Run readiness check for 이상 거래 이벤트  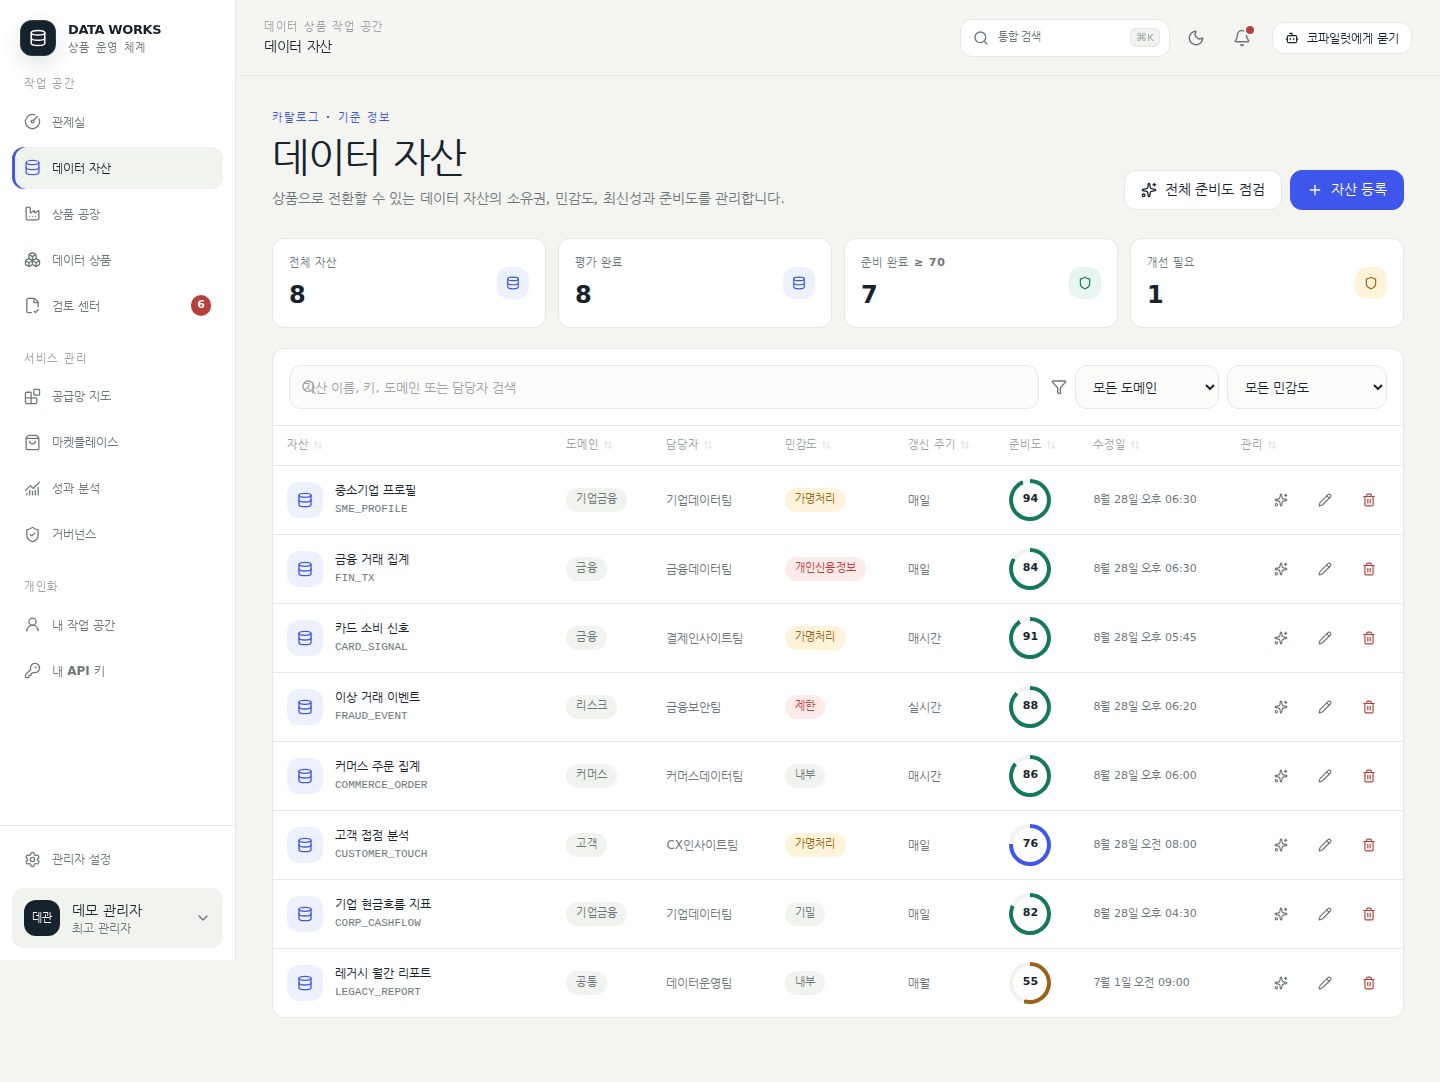pos(1281,707)
